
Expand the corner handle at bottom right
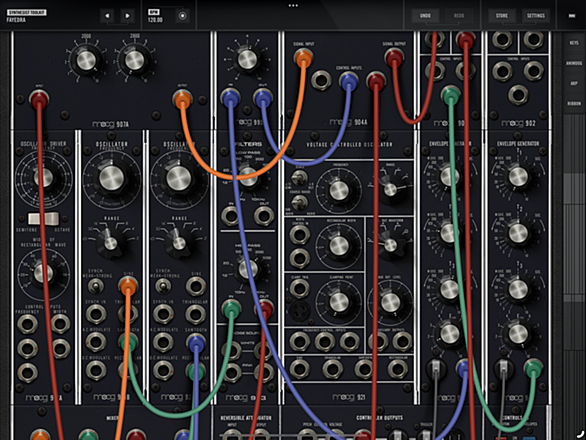tap(580, 434)
